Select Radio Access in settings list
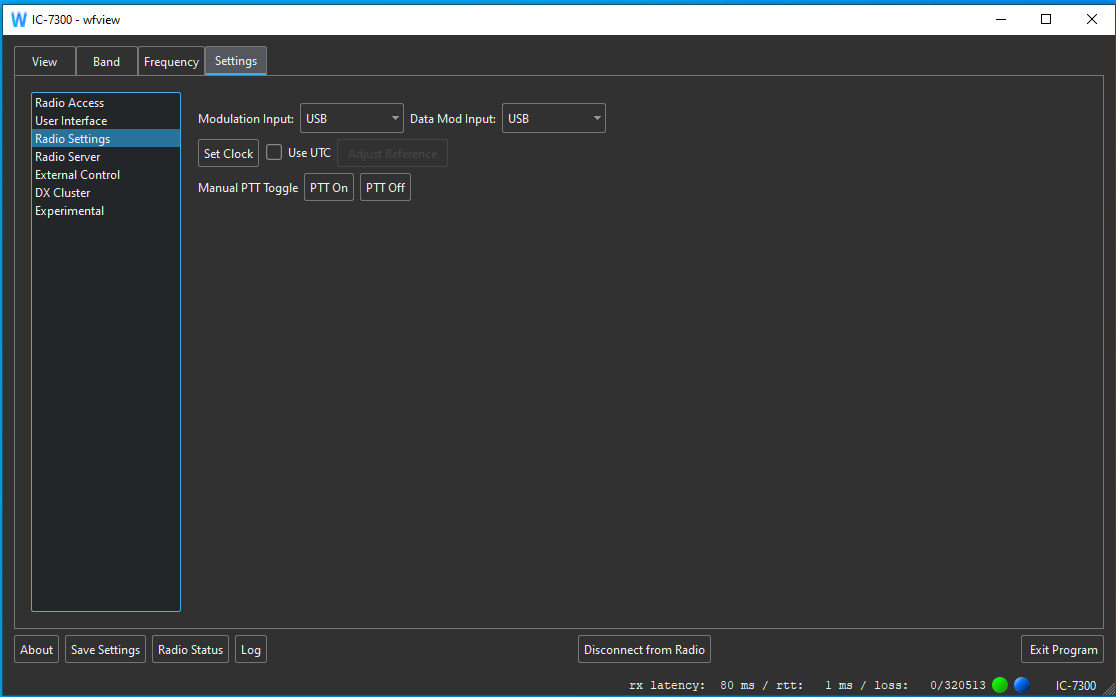 [70, 103]
